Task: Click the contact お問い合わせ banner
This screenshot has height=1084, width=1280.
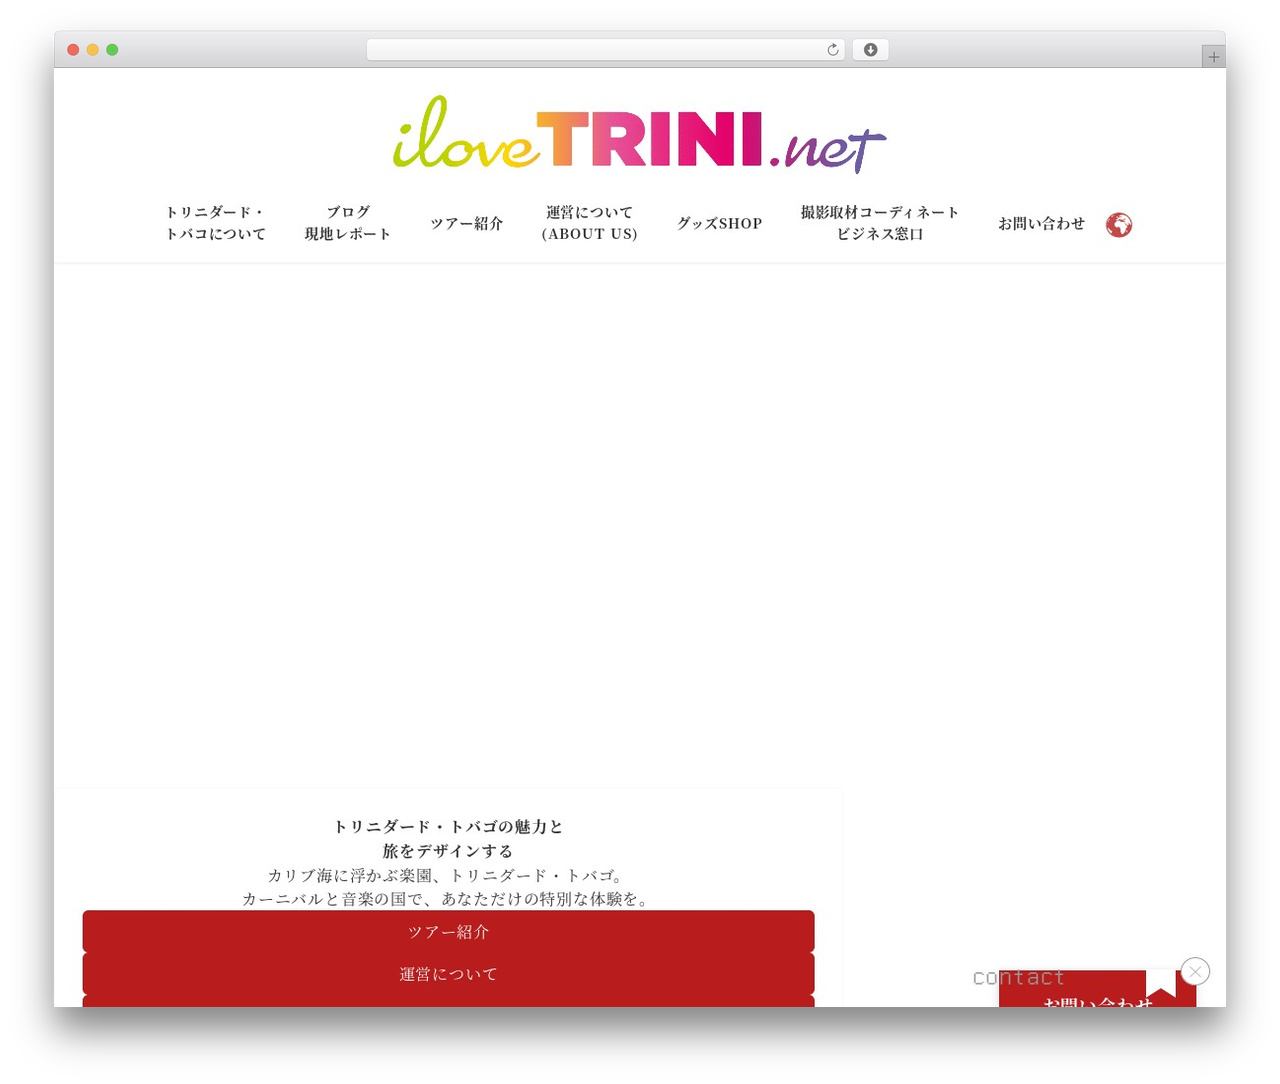Action: [1097, 990]
